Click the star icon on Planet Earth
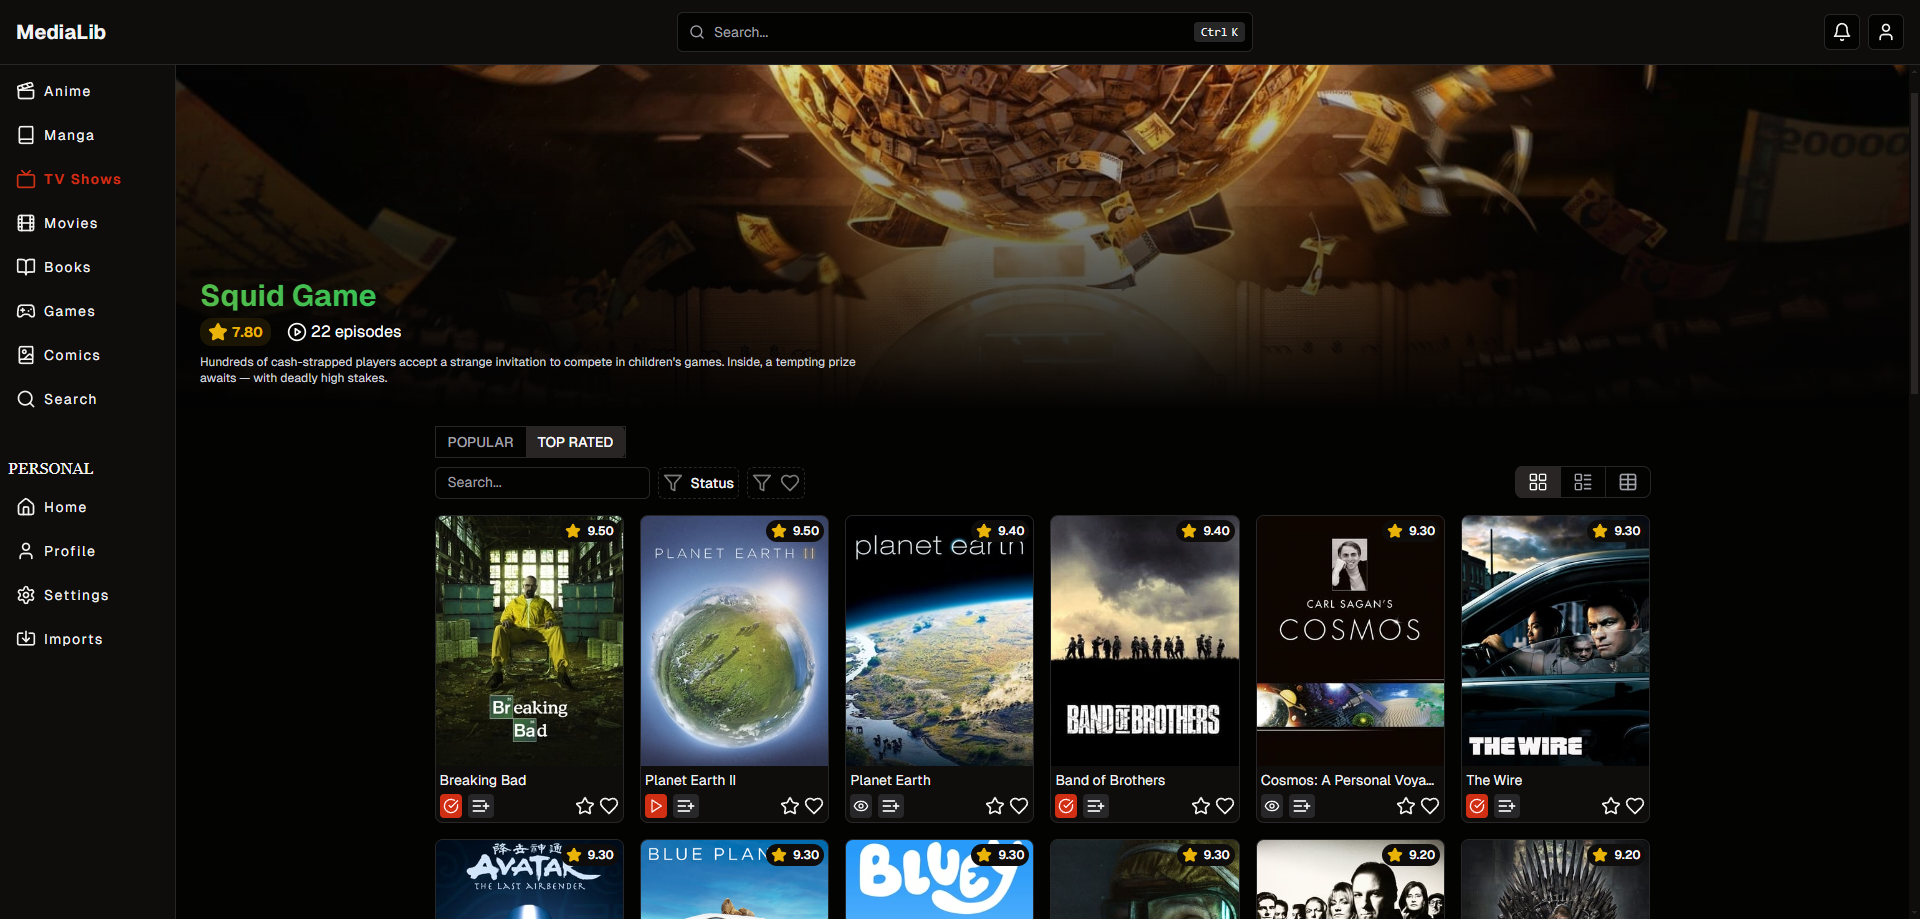The height and width of the screenshot is (919, 1920). 995,806
